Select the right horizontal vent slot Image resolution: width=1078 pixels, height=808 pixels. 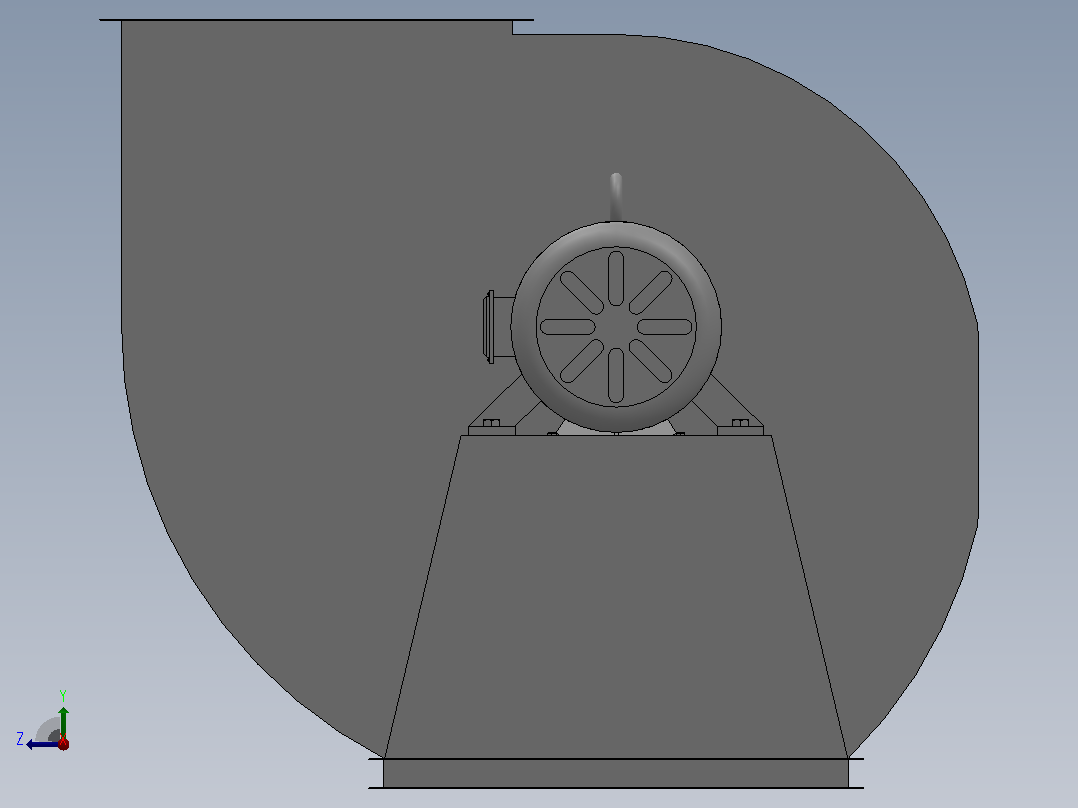click(x=665, y=327)
